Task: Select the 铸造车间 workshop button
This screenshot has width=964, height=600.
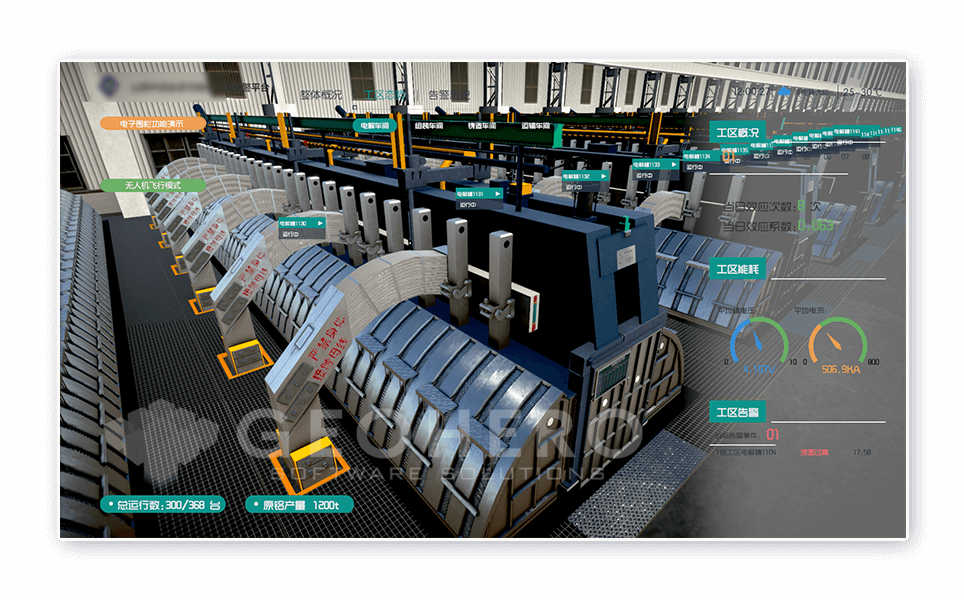Action: pos(484,126)
